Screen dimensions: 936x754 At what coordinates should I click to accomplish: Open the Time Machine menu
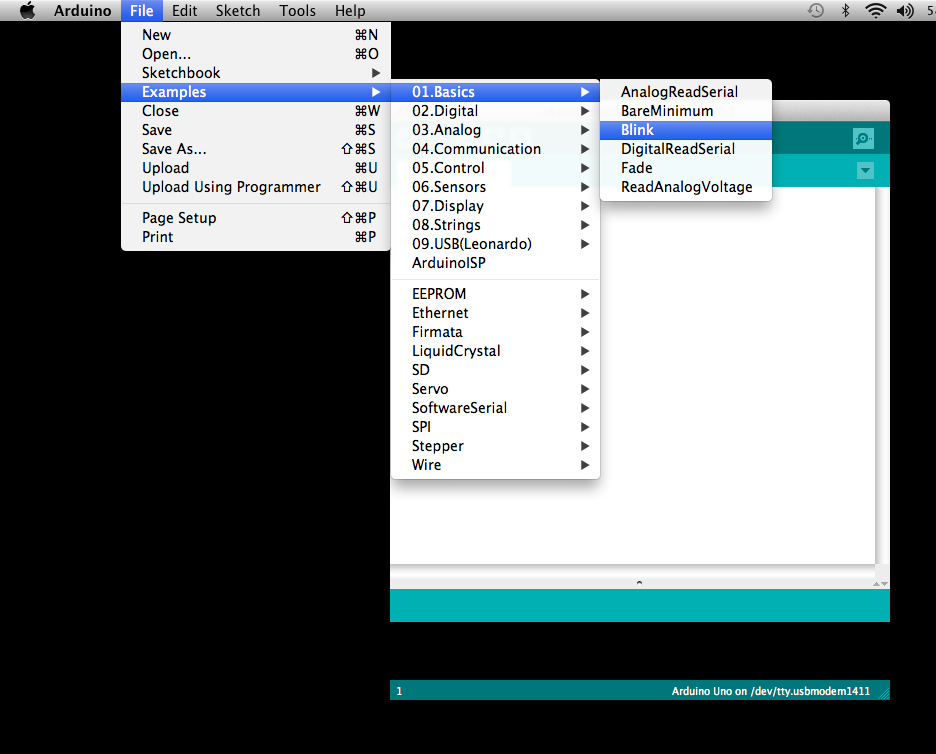[815, 11]
